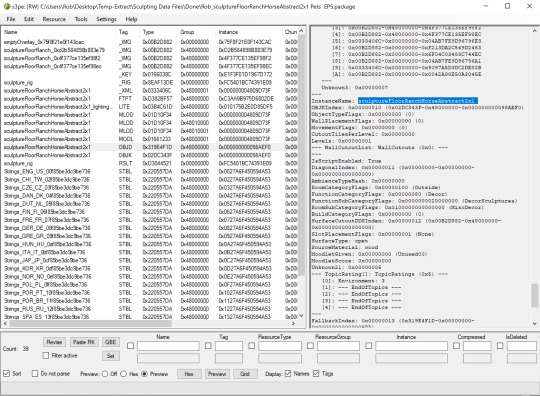
Task: Click the Hex button beside Preview
Action: tap(189, 374)
